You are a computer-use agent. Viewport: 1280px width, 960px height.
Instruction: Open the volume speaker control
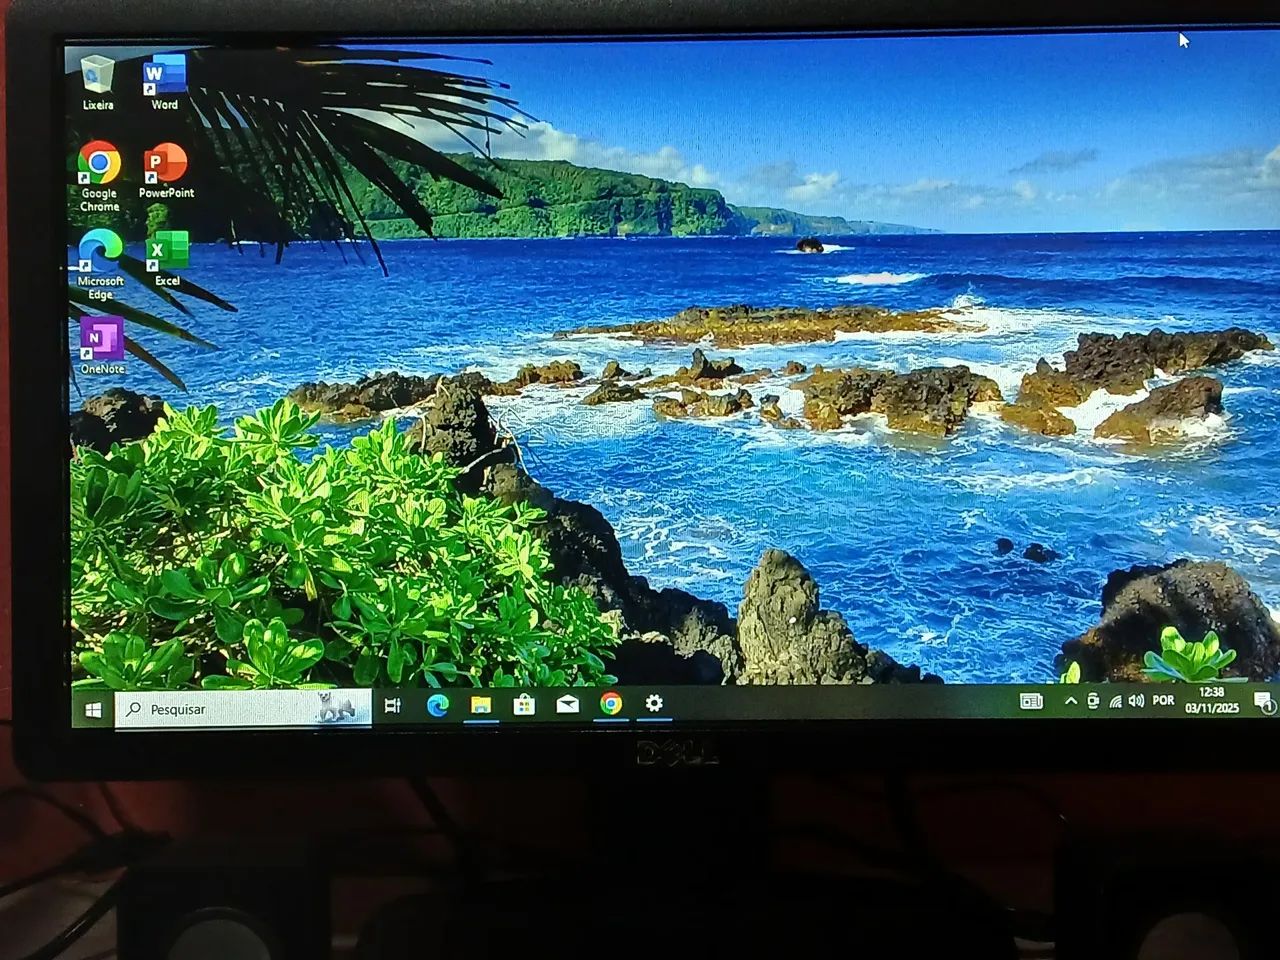[x=1136, y=700]
